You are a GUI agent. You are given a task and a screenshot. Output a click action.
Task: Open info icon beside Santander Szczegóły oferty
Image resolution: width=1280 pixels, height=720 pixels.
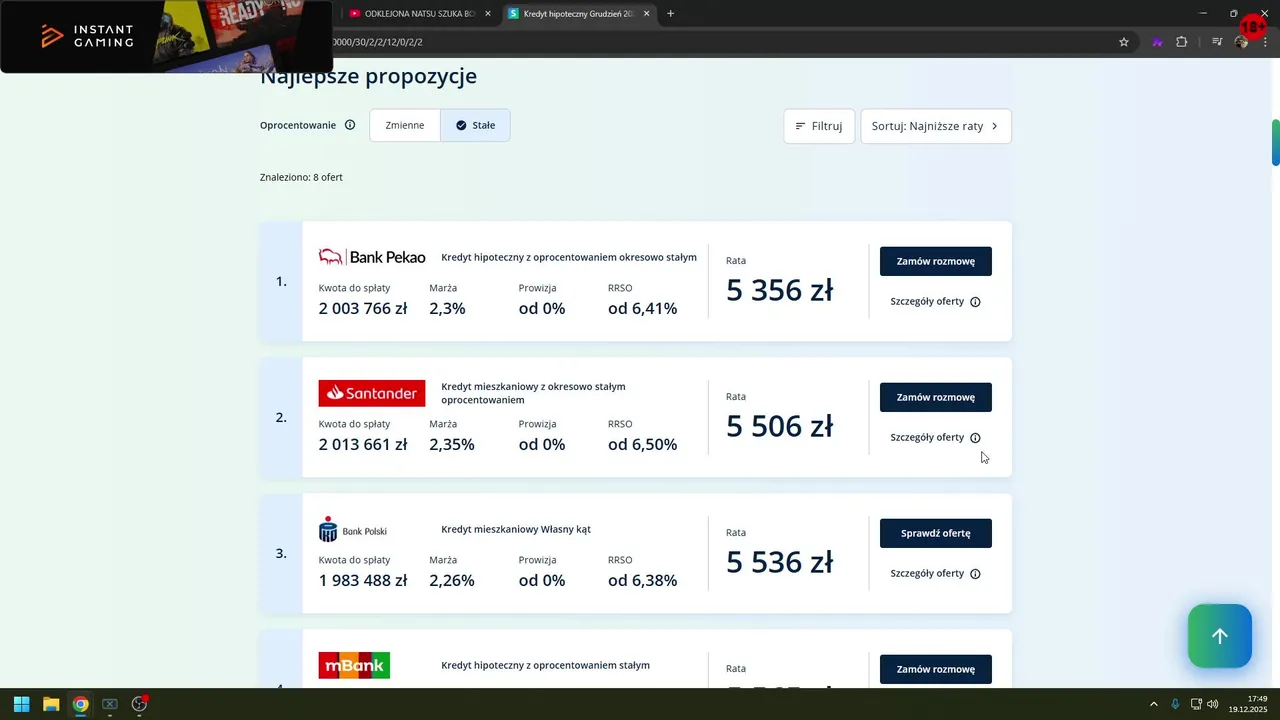point(975,438)
